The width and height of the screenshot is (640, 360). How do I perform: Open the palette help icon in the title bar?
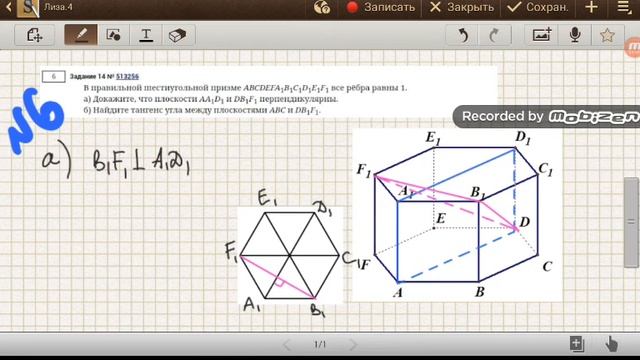coord(322,7)
